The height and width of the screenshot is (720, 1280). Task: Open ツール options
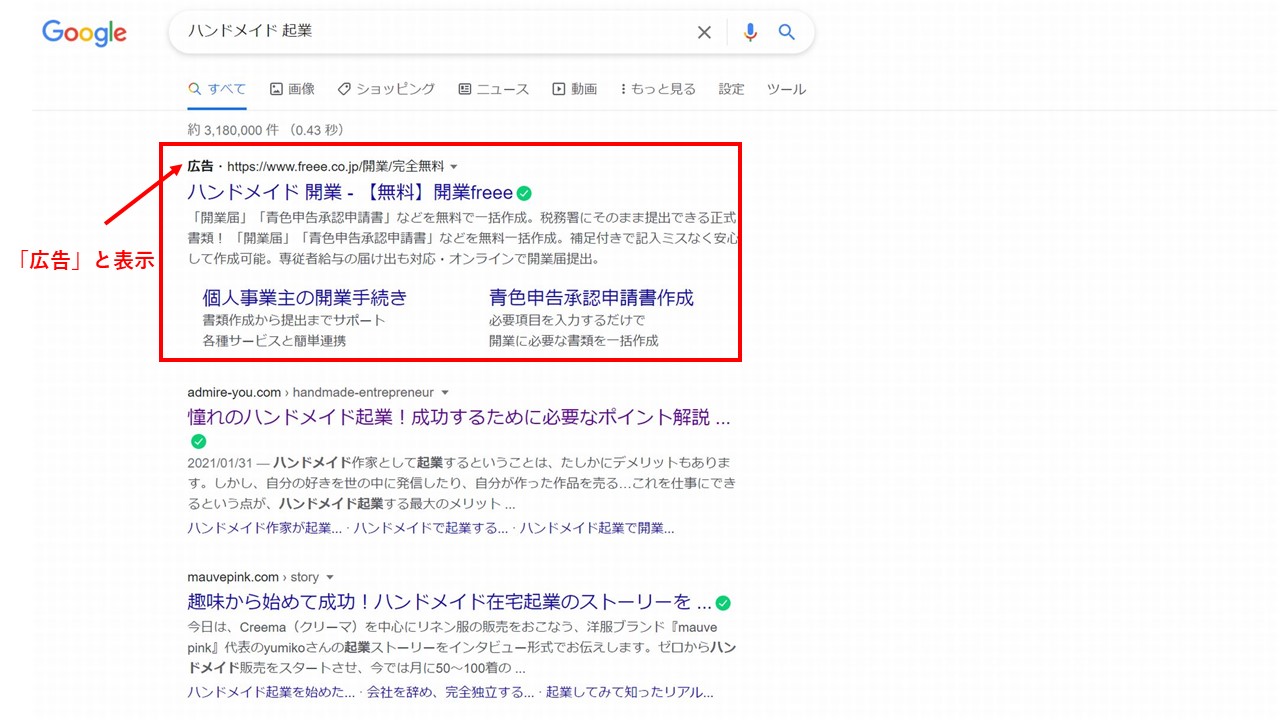[786, 89]
